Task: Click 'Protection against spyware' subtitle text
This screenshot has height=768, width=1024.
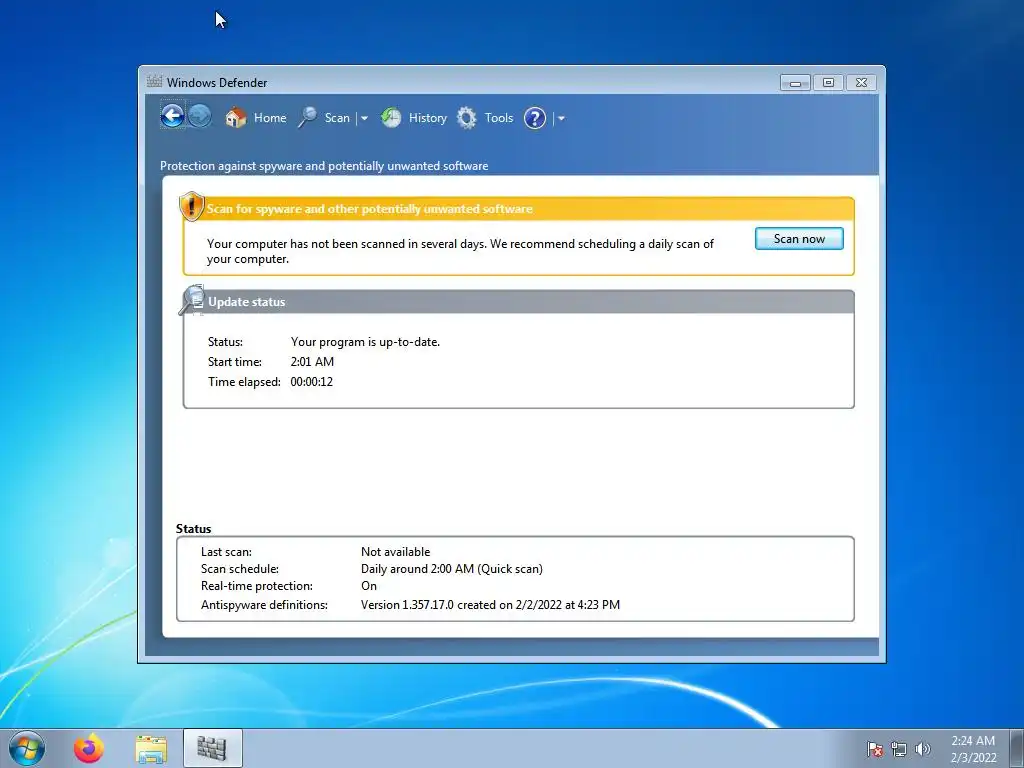Action: pos(324,166)
